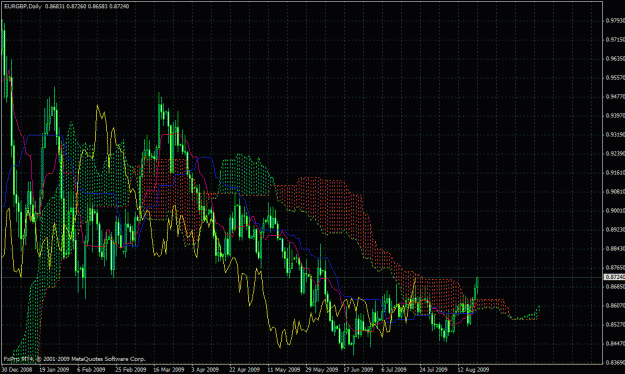Click the 6 Jul 2009 date label
The image size is (625, 374).
coord(394,370)
